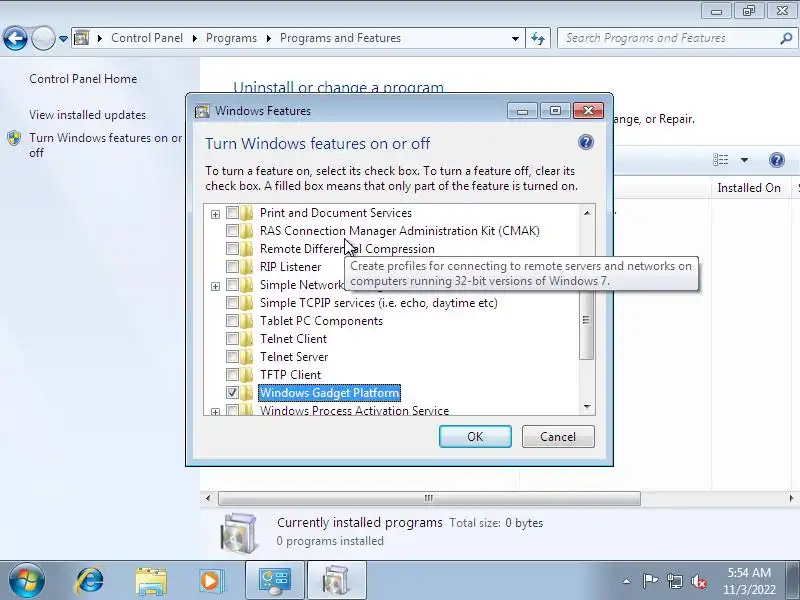This screenshot has width=800, height=600.
Task: Open View installed updates link
Action: [x=87, y=115]
